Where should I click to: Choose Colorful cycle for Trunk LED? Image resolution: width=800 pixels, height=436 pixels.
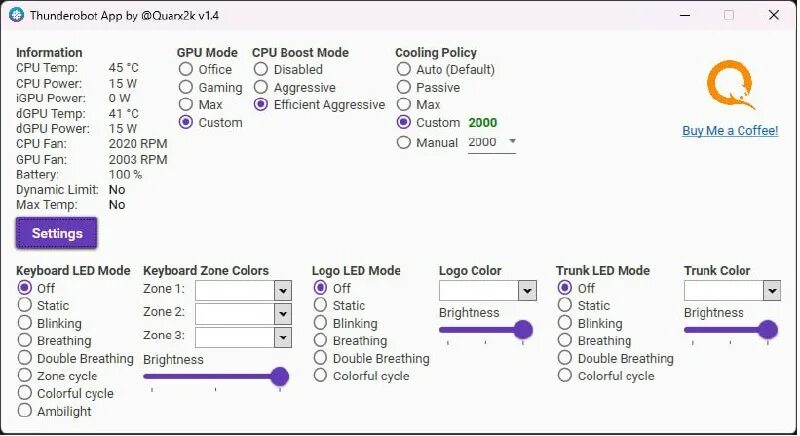565,376
